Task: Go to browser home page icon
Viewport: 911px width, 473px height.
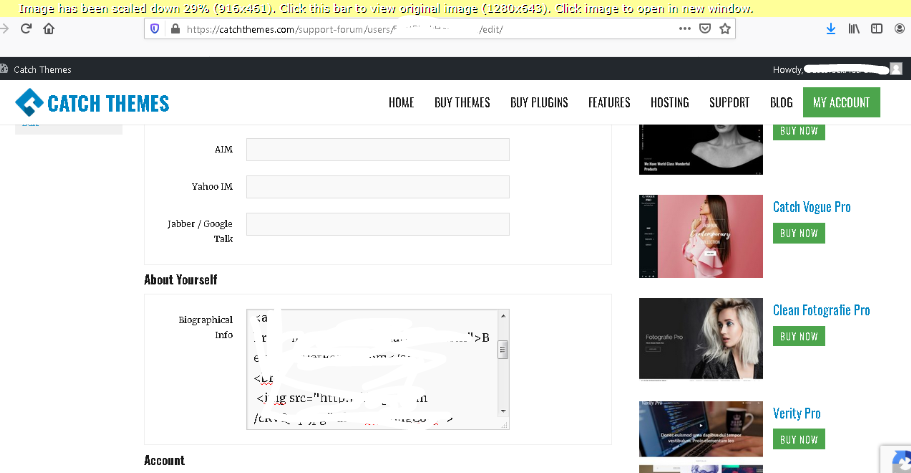Action: click(49, 28)
